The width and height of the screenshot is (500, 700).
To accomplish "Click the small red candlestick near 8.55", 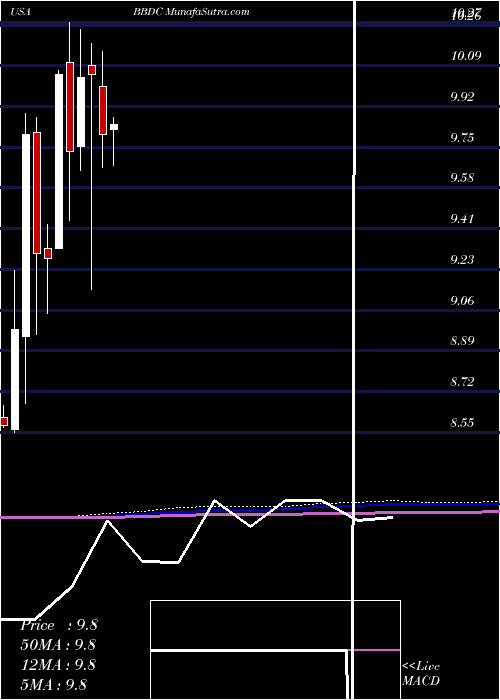I will coord(4,421).
